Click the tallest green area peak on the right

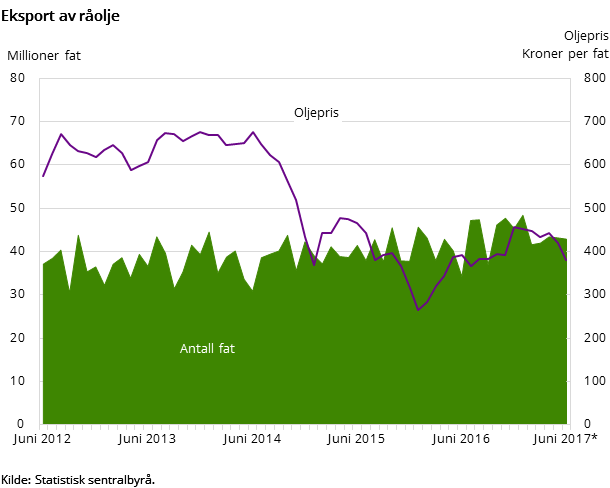point(522,216)
